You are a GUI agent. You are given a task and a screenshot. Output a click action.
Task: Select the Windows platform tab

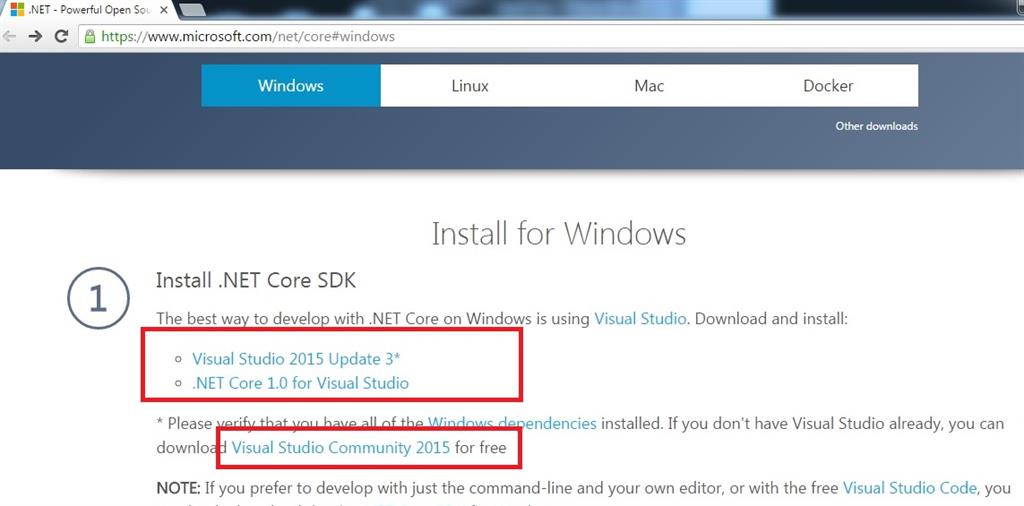click(291, 86)
